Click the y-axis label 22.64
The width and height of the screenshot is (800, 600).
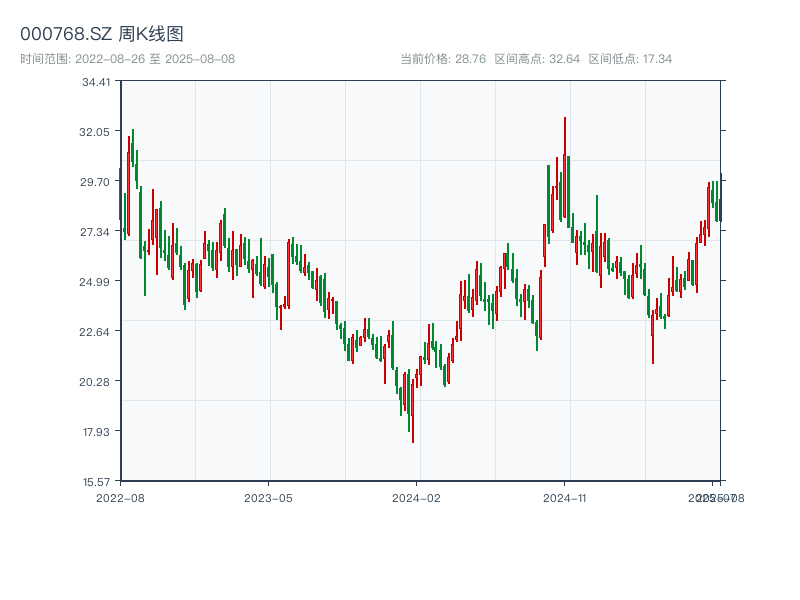[x=94, y=332]
